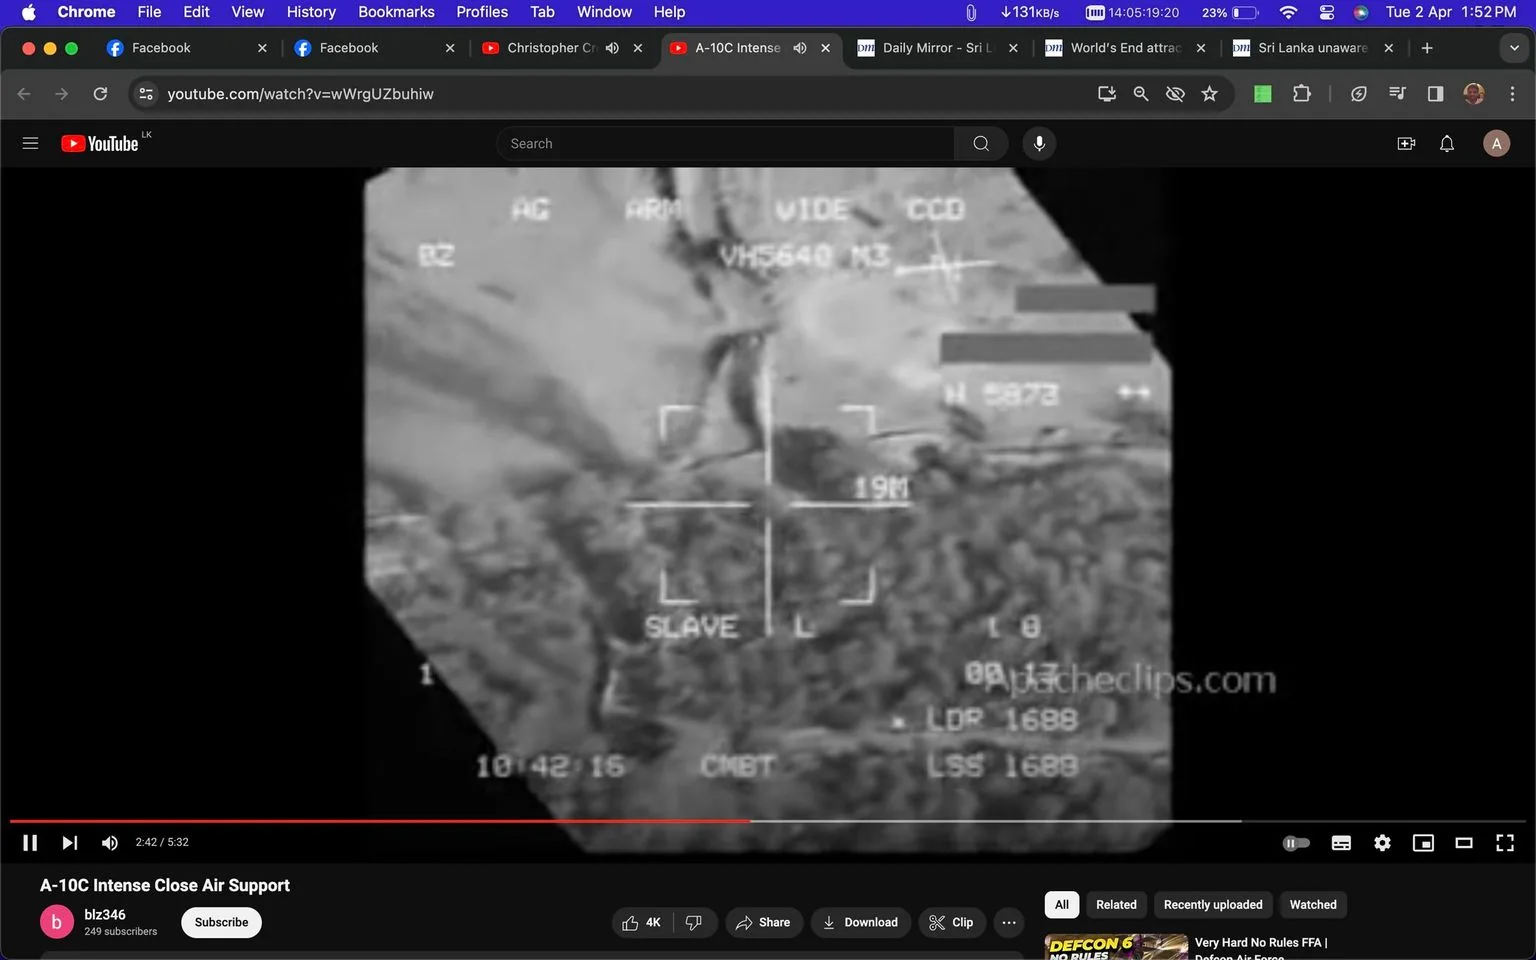Click the Download button
Screen dimensions: 1536x960
[860, 922]
